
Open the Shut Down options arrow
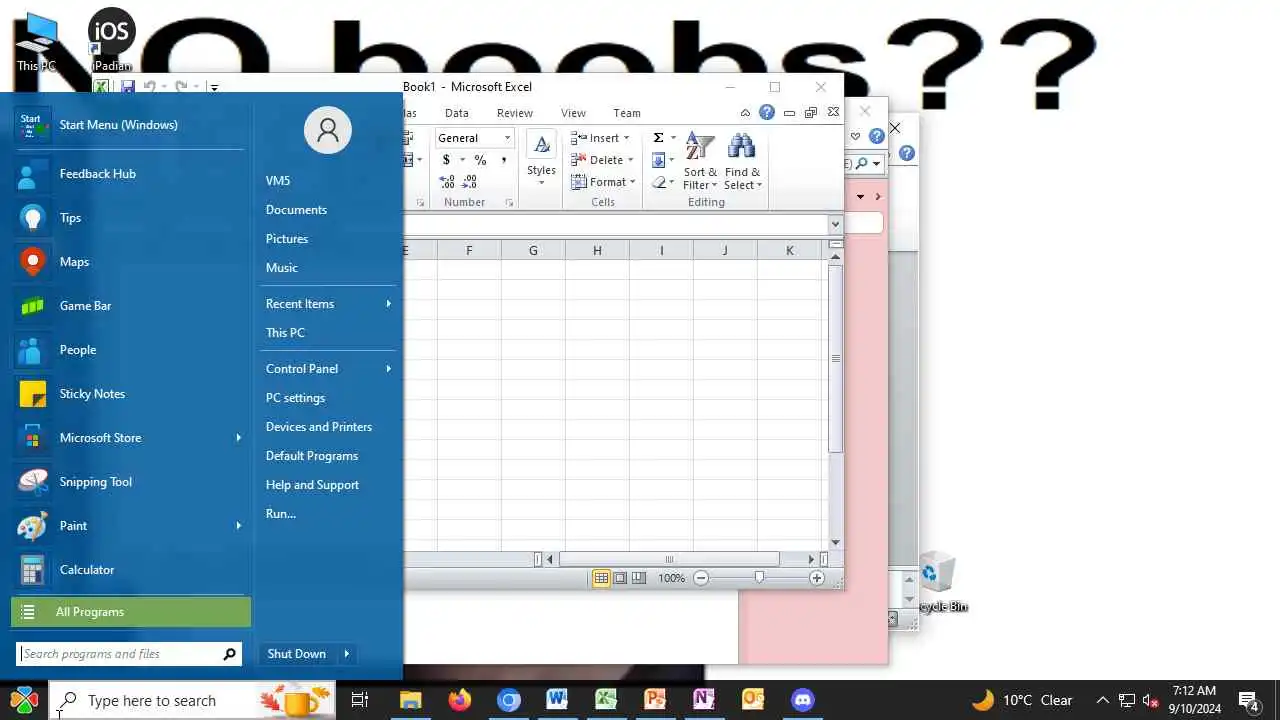click(347, 654)
